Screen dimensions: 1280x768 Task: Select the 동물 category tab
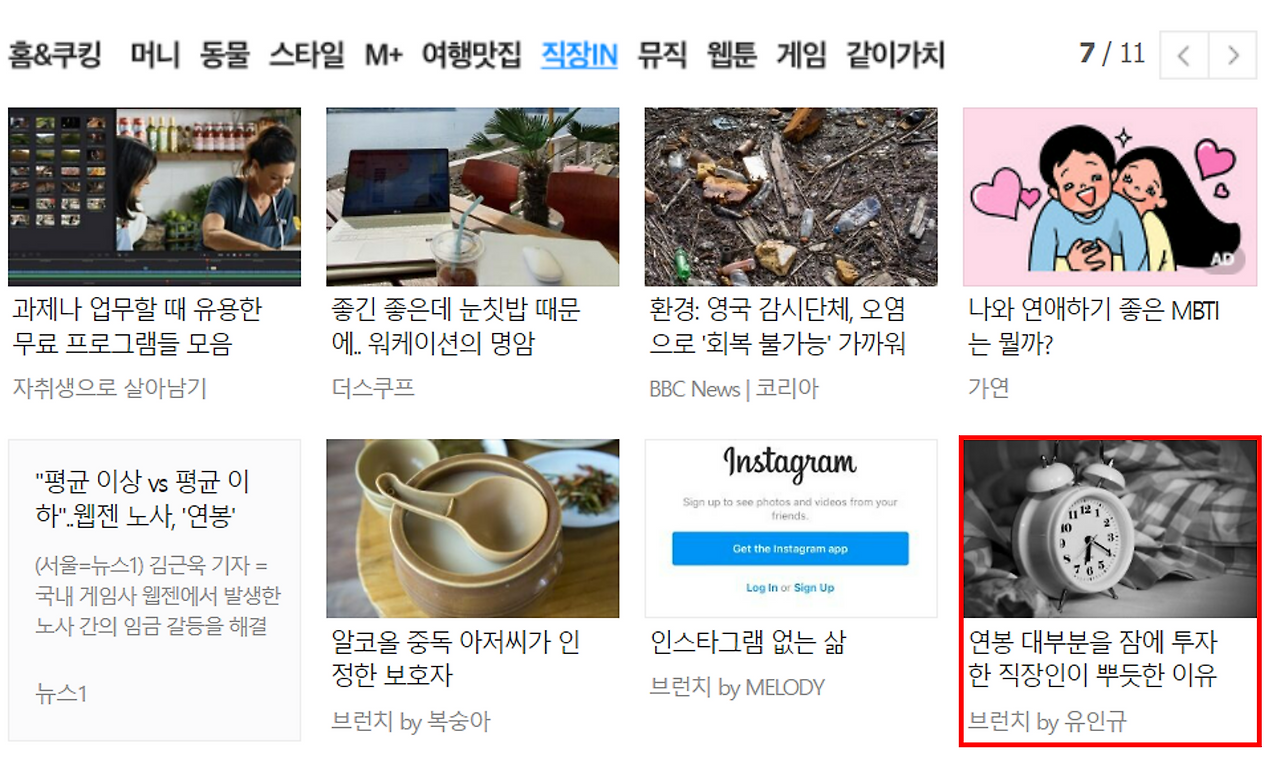(x=224, y=54)
